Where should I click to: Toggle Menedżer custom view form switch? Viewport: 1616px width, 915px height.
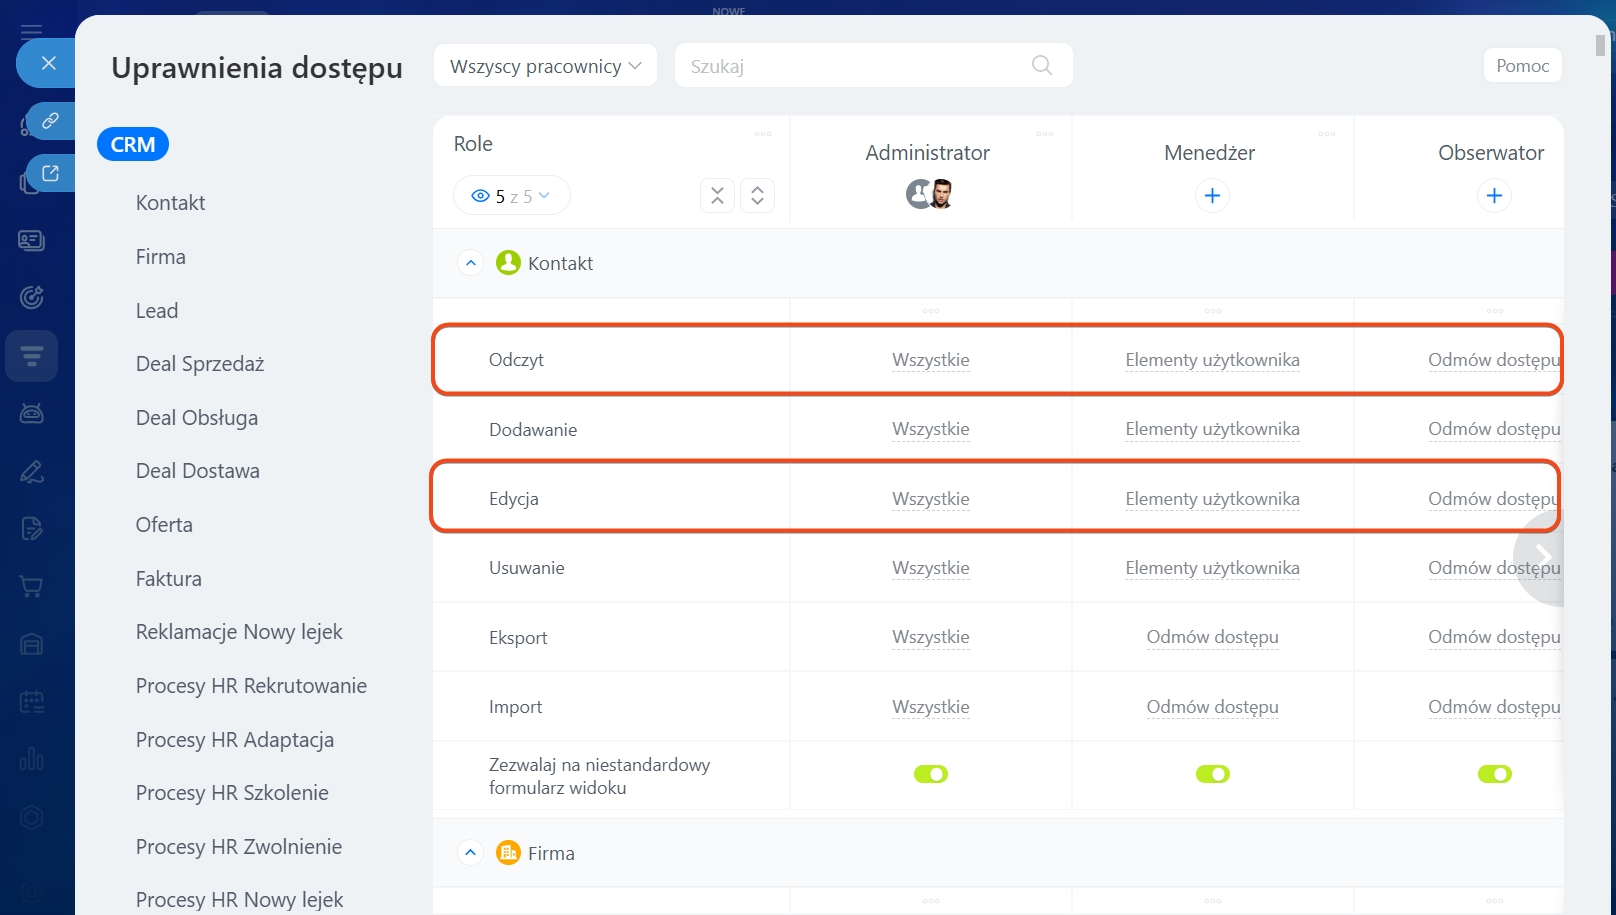tap(1213, 774)
